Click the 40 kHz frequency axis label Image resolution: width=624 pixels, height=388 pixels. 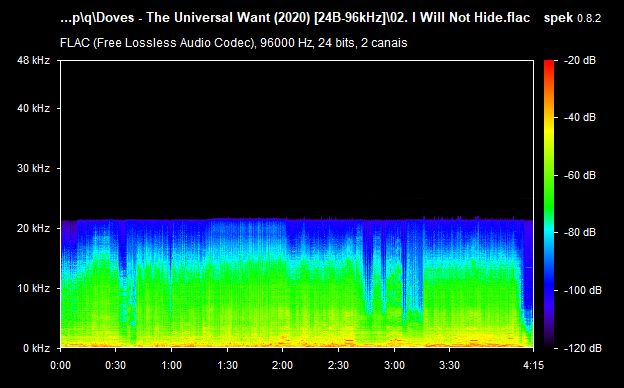click(x=33, y=108)
